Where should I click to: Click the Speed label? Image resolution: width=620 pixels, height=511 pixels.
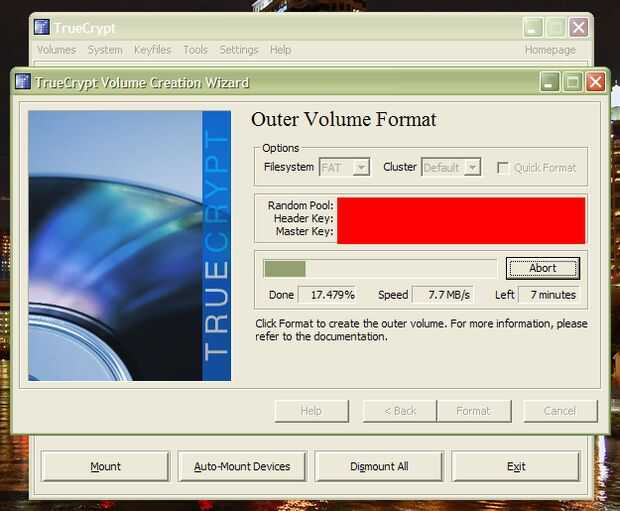pyautogui.click(x=393, y=295)
